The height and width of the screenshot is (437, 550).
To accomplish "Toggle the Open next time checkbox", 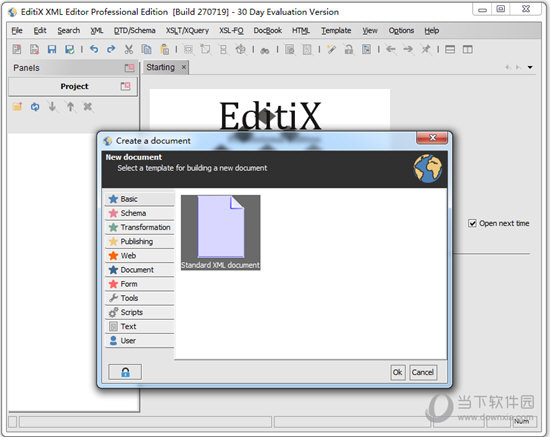I will [472, 223].
